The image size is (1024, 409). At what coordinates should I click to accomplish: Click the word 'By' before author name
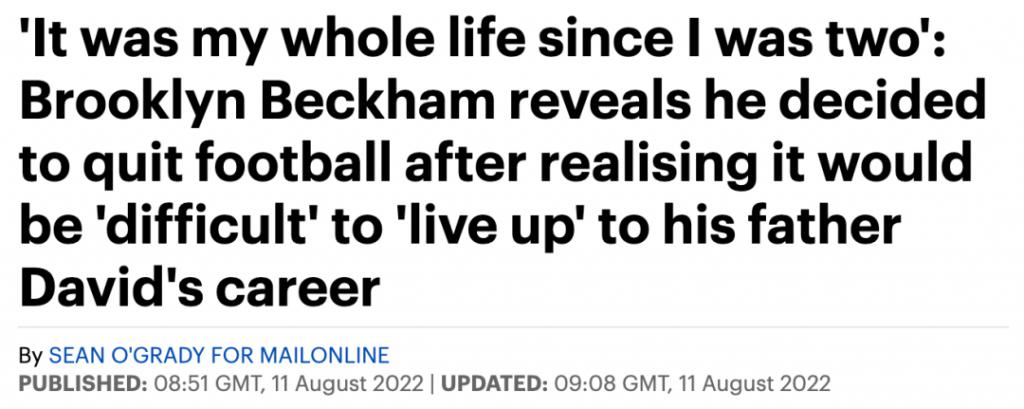click(31, 356)
